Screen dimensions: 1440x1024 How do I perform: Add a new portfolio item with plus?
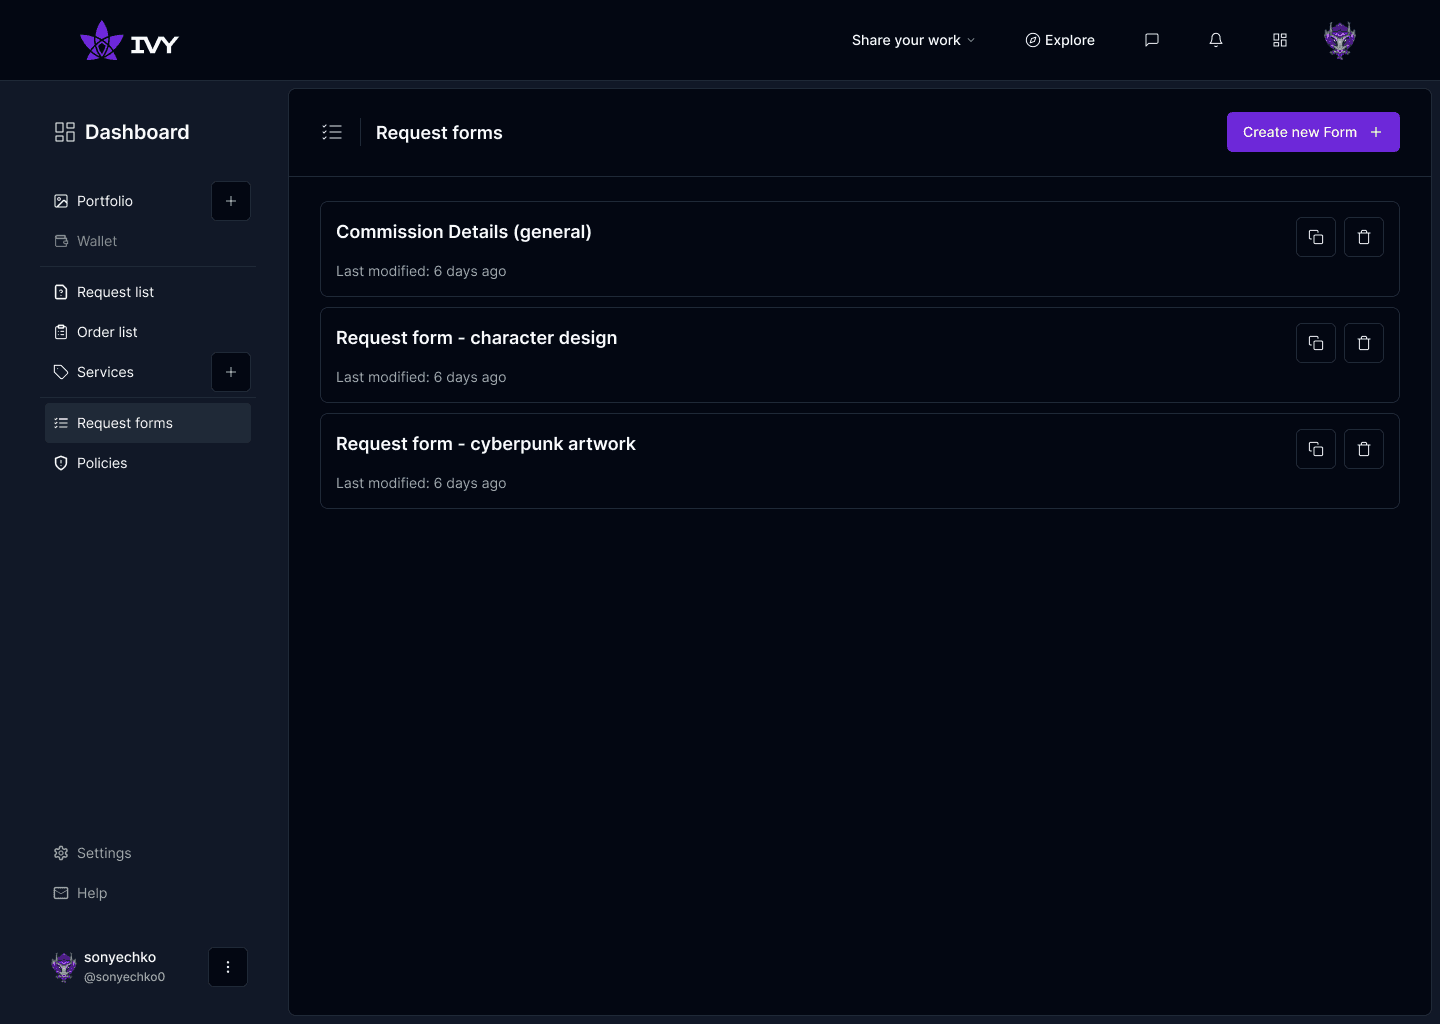(x=231, y=201)
